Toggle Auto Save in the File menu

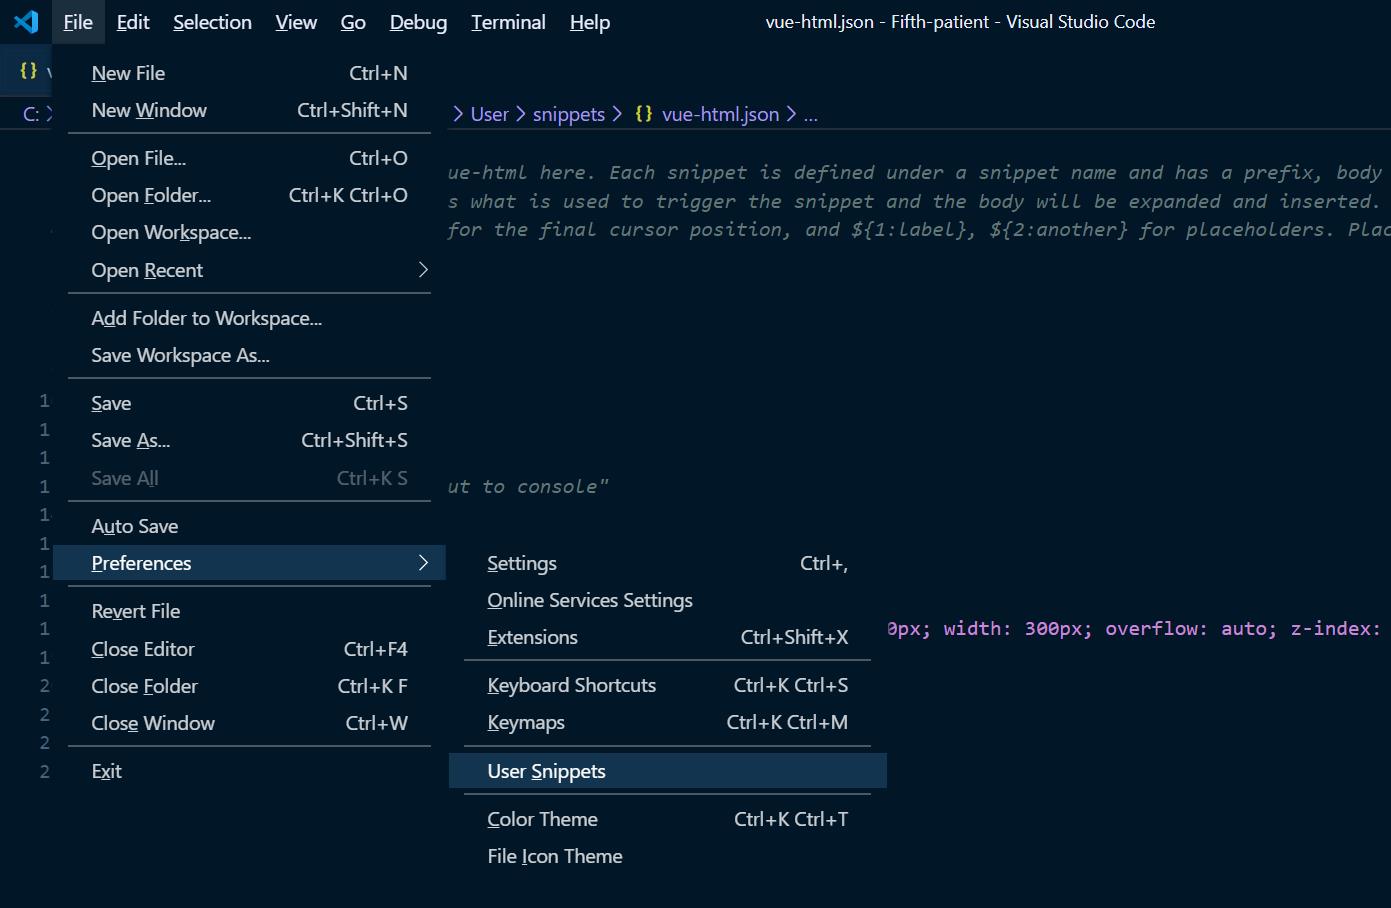click(x=134, y=525)
